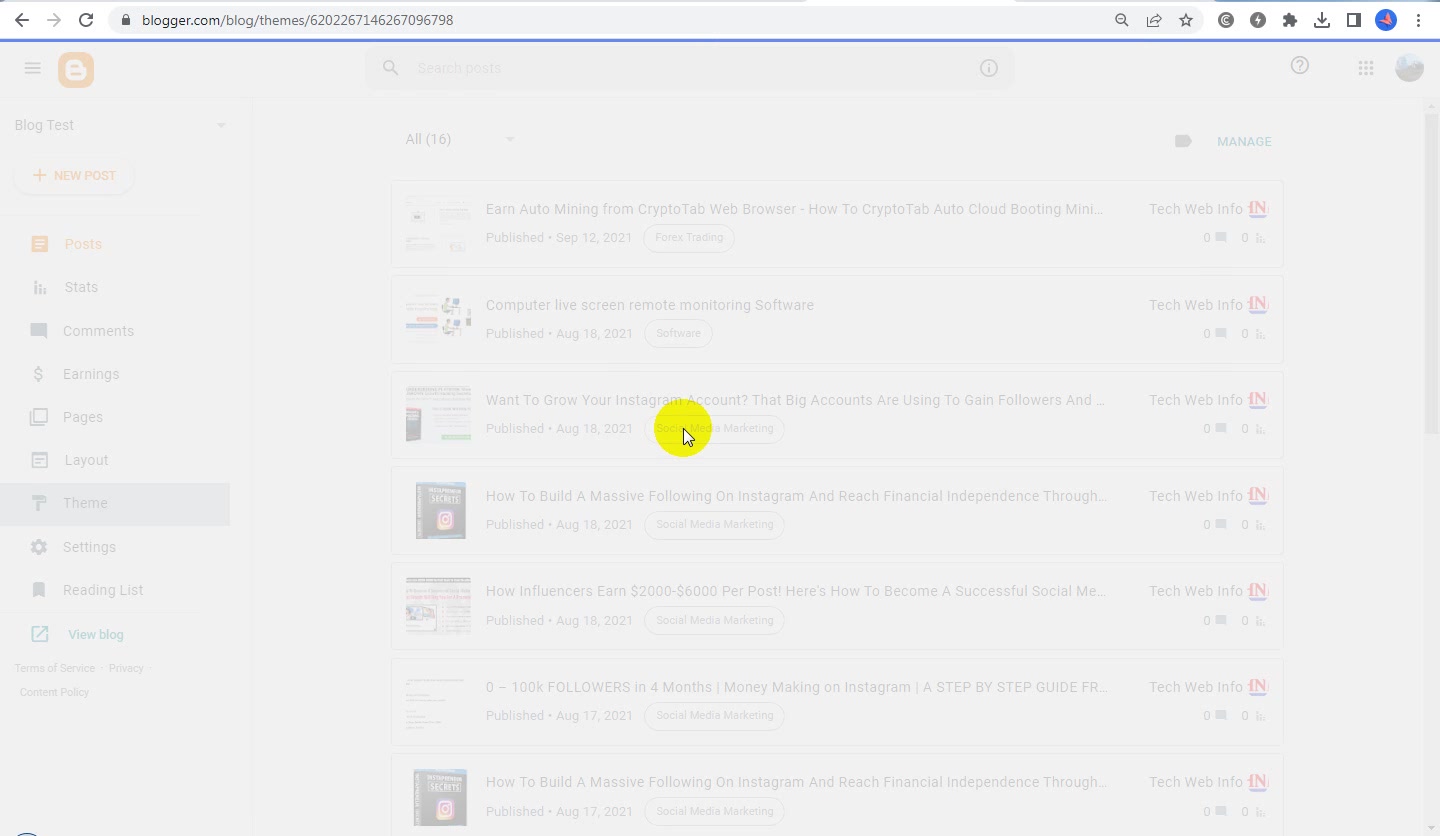Viewport: 1440px width, 836px height.
Task: Click the label tag icon beside Manage
Action: (1183, 141)
